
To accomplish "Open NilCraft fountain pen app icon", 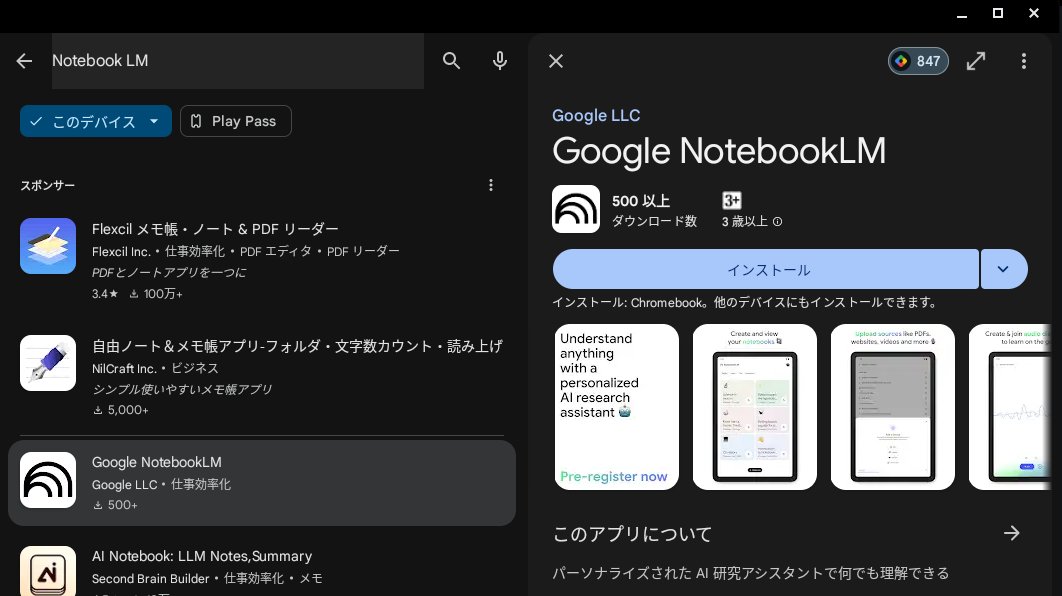I will 48,363.
